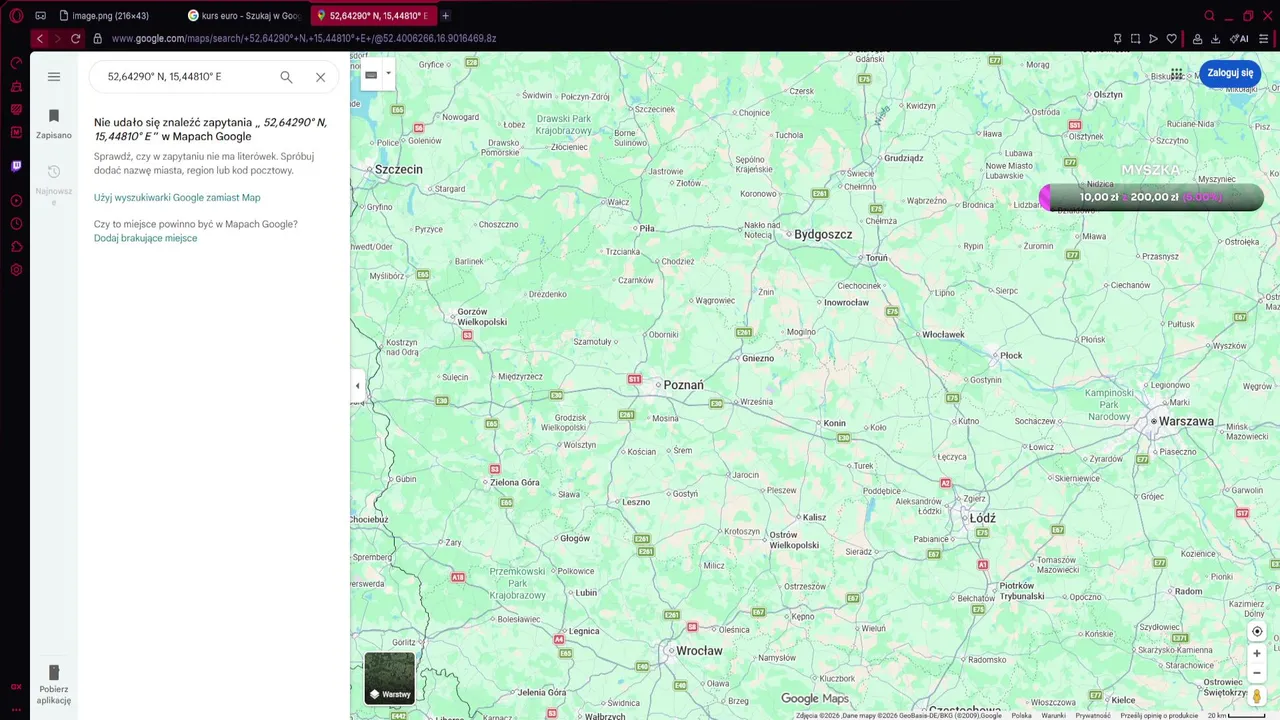This screenshot has width=1280, height=720.
Task: Click the Warunki footer link
Action: click(x=1053, y=715)
